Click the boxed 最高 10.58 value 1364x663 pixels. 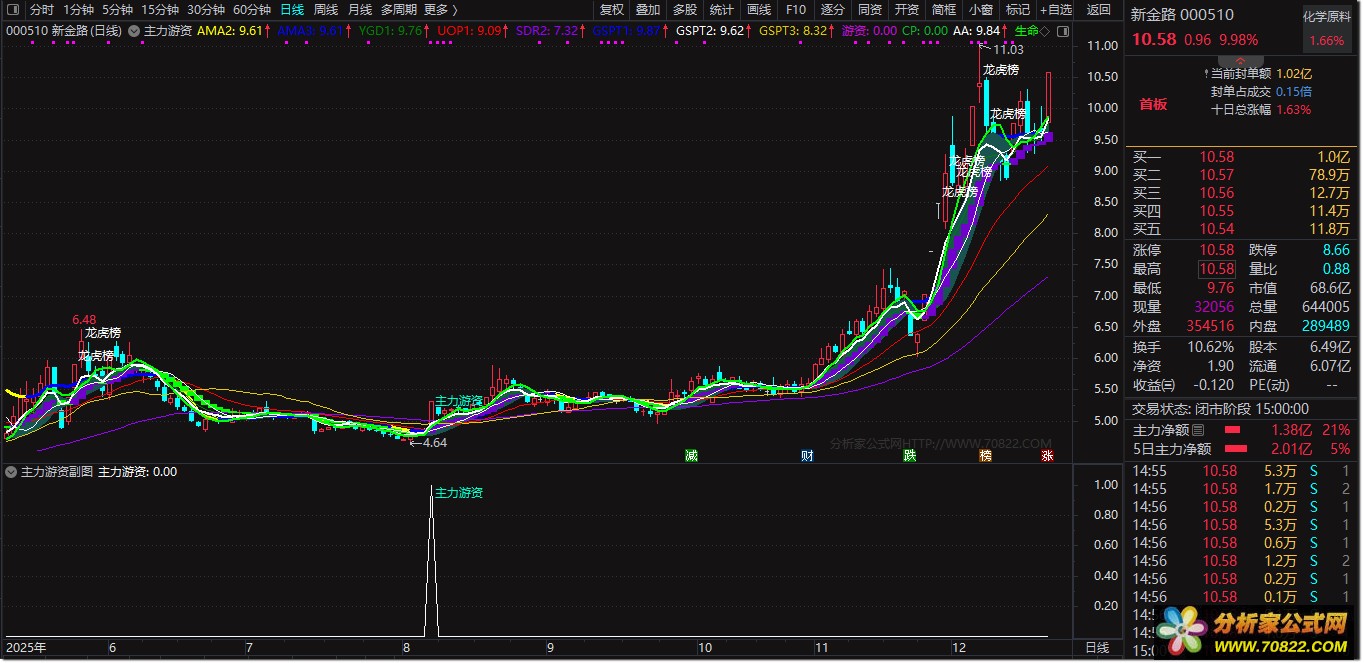point(1217,269)
